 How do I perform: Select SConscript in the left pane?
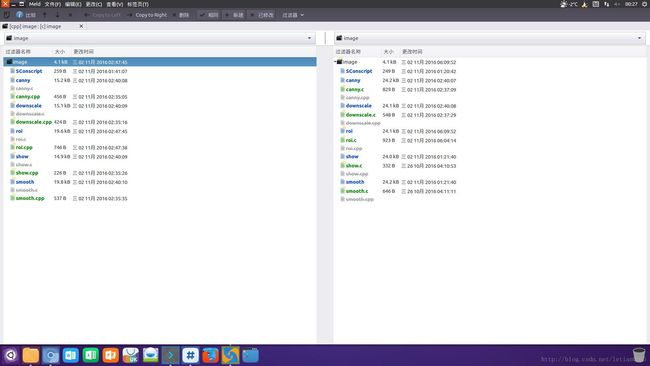point(29,71)
